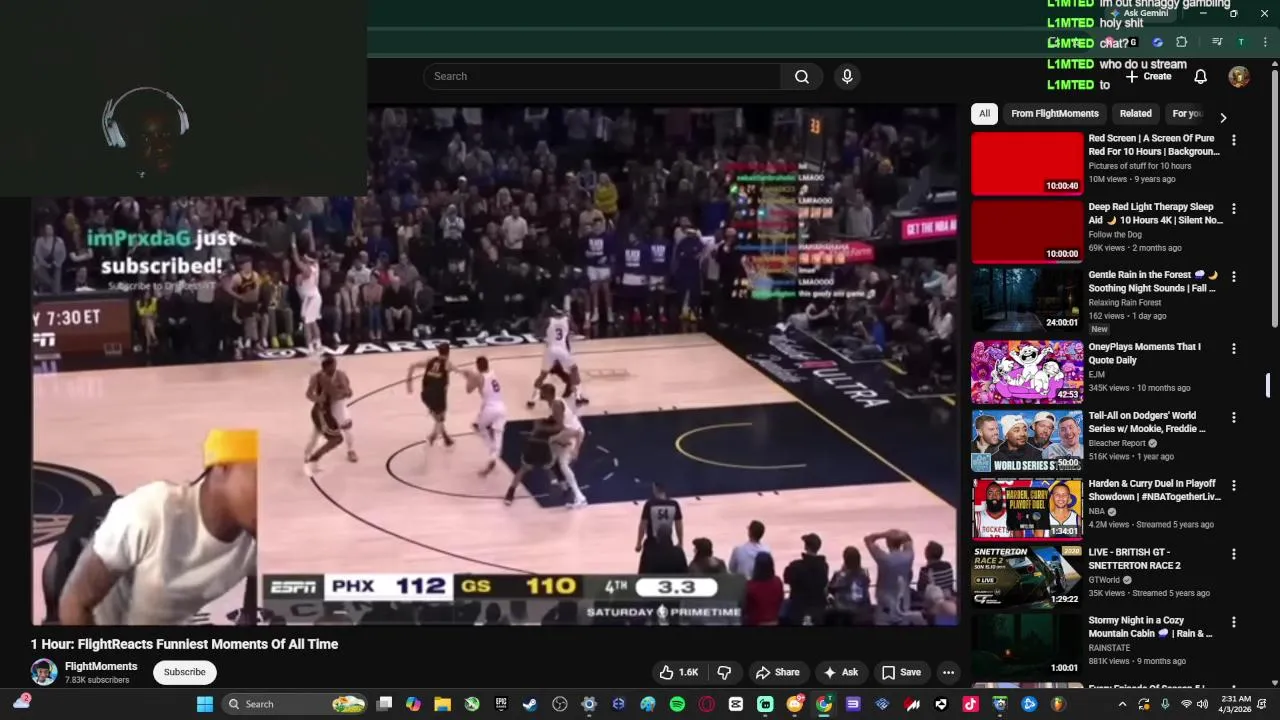Click the YouTube search magnifier button

802,76
